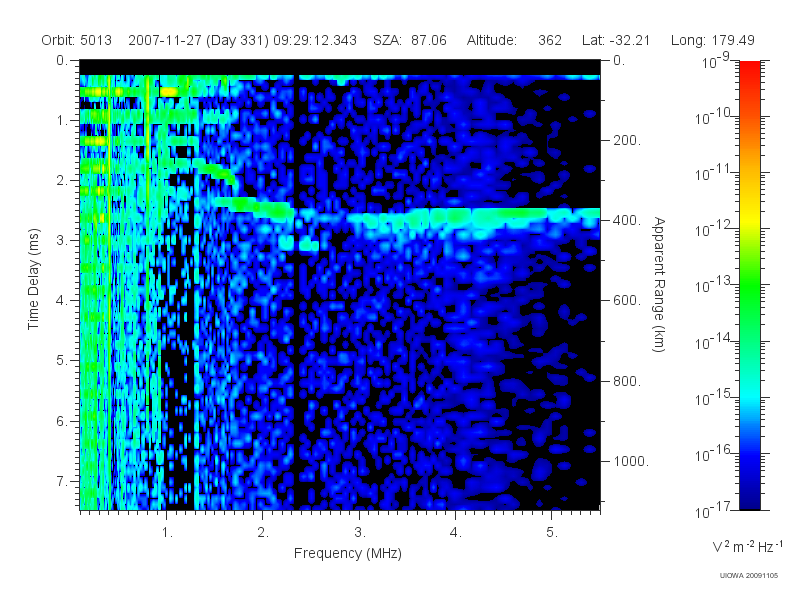Click the '3.' frequency axis tick label
The height and width of the screenshot is (600, 800).
pyautogui.click(x=360, y=532)
